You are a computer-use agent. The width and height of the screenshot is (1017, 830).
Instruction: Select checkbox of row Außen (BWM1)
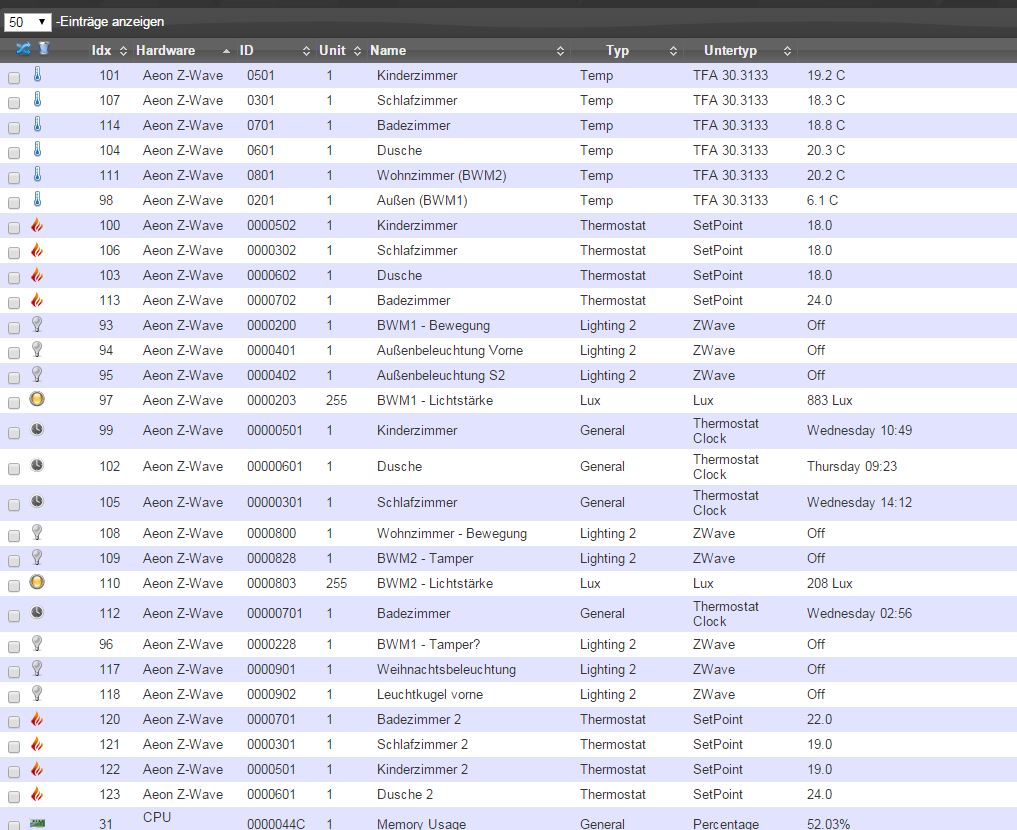coord(14,203)
